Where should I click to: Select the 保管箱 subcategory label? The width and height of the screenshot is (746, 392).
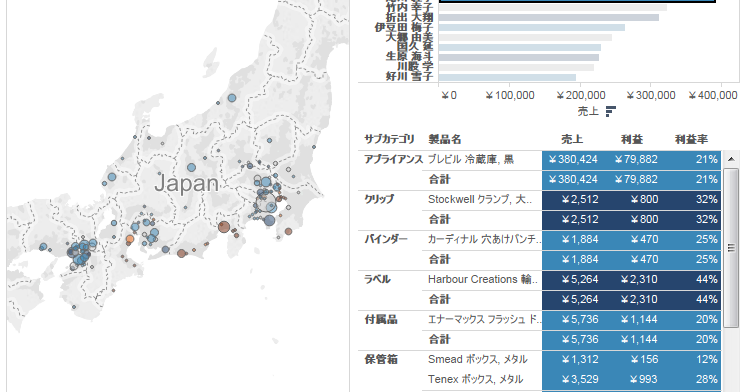(x=381, y=359)
